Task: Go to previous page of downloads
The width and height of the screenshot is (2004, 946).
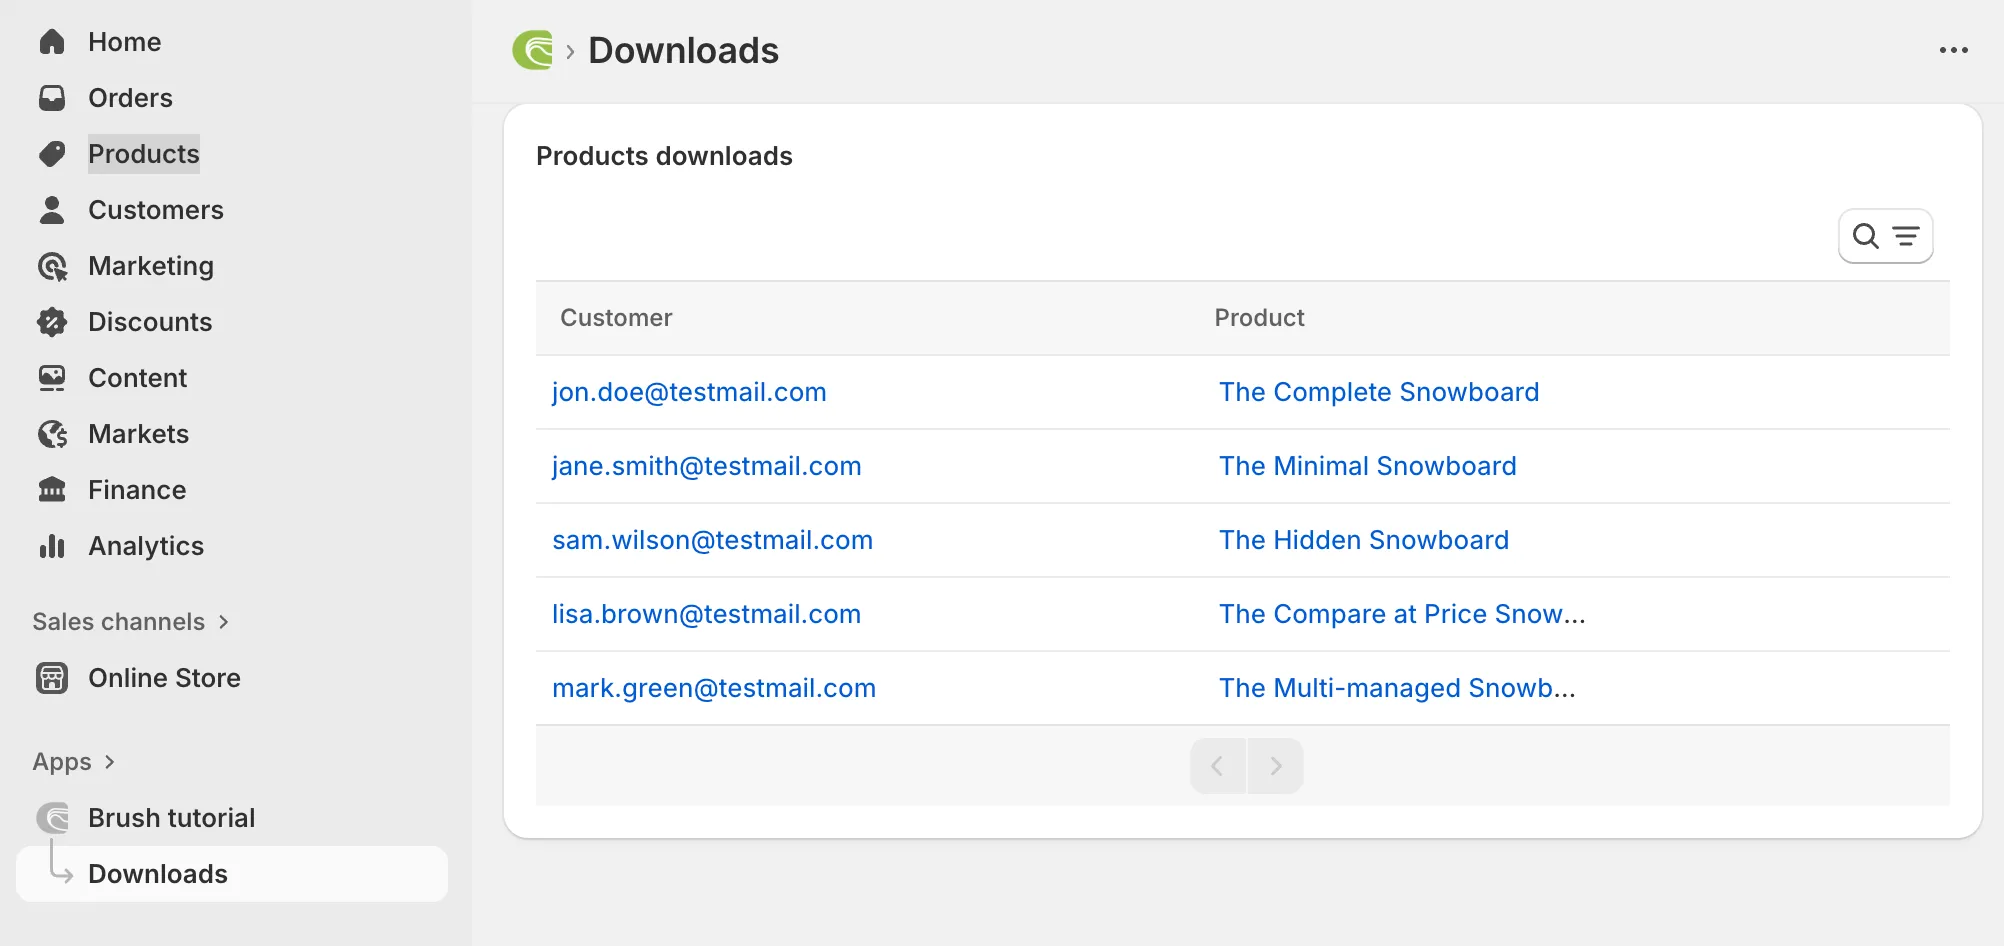Action: pos(1217,766)
